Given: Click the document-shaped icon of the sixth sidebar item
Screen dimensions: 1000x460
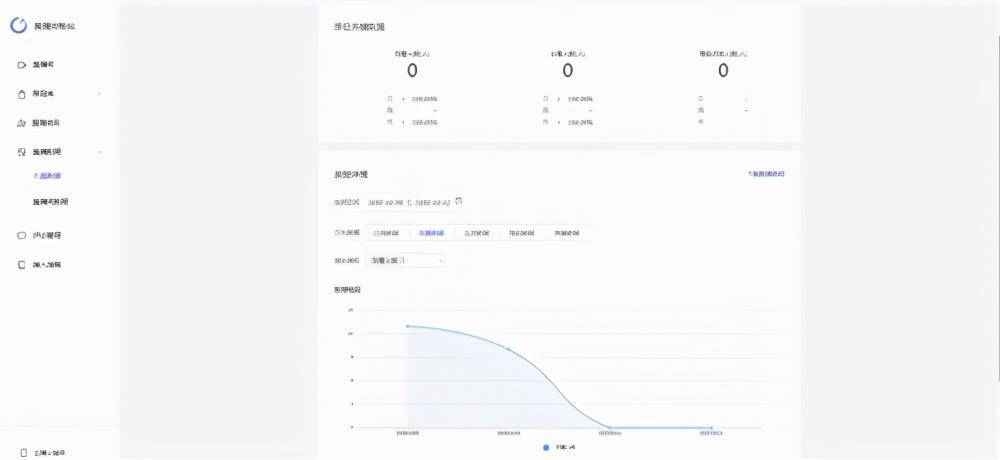Looking at the screenshot, I should point(22,265).
